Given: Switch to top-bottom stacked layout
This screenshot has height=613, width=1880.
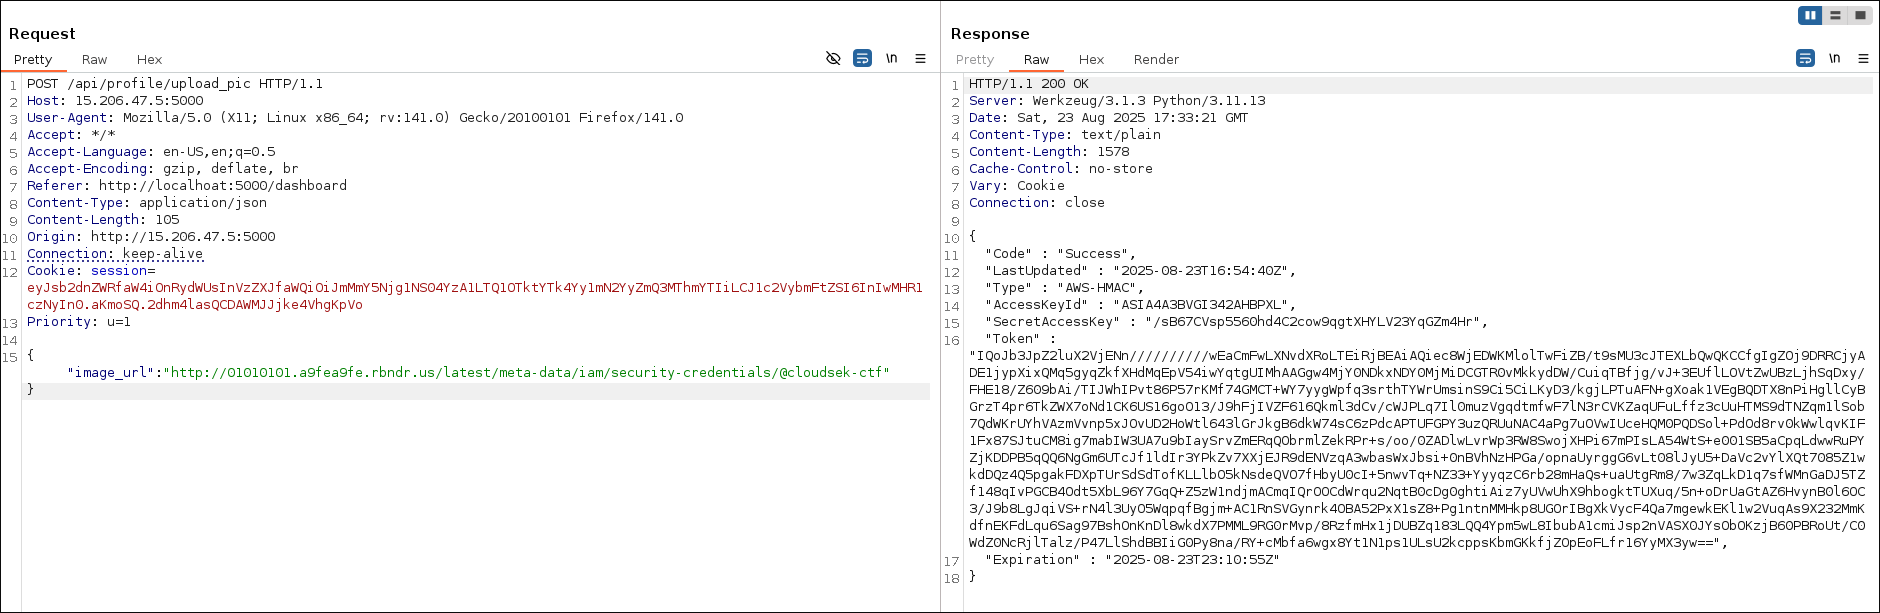Looking at the screenshot, I should click(1835, 15).
